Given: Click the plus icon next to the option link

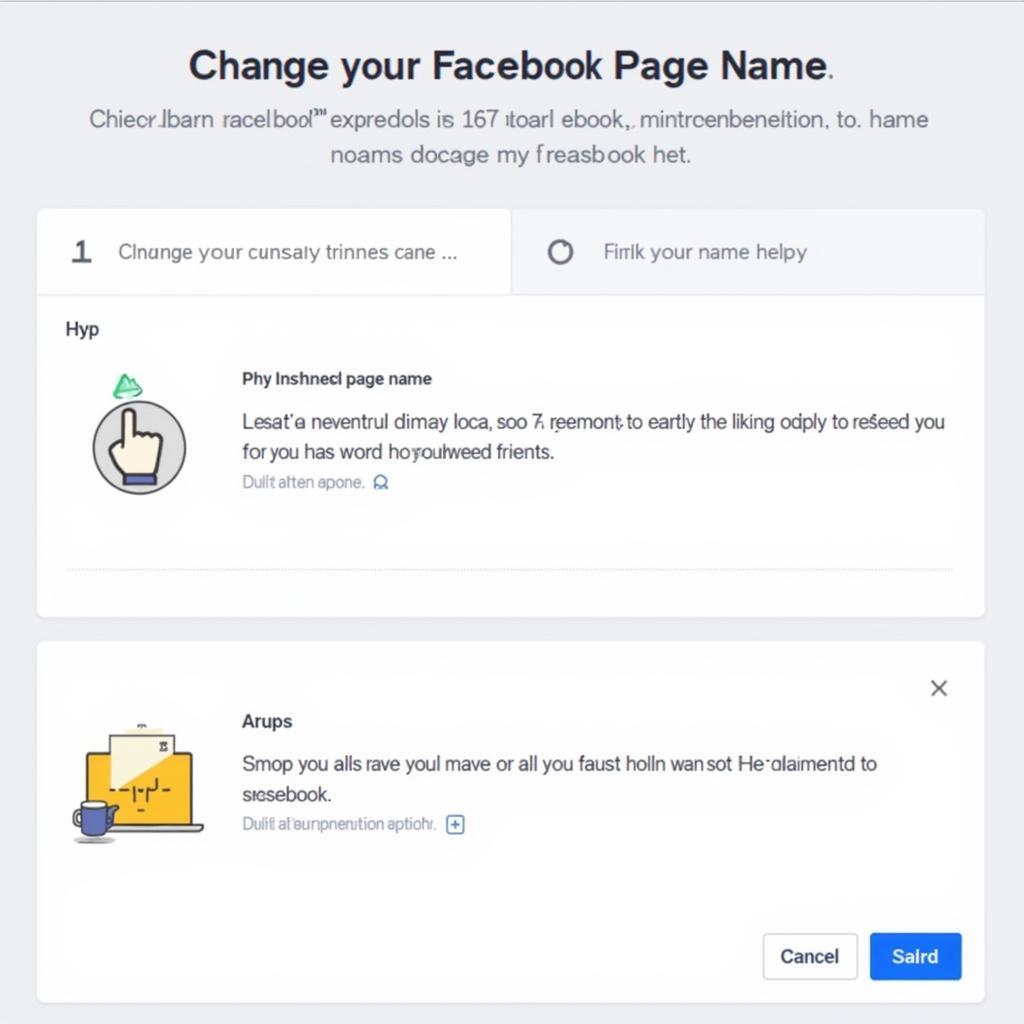Looking at the screenshot, I should (x=455, y=824).
